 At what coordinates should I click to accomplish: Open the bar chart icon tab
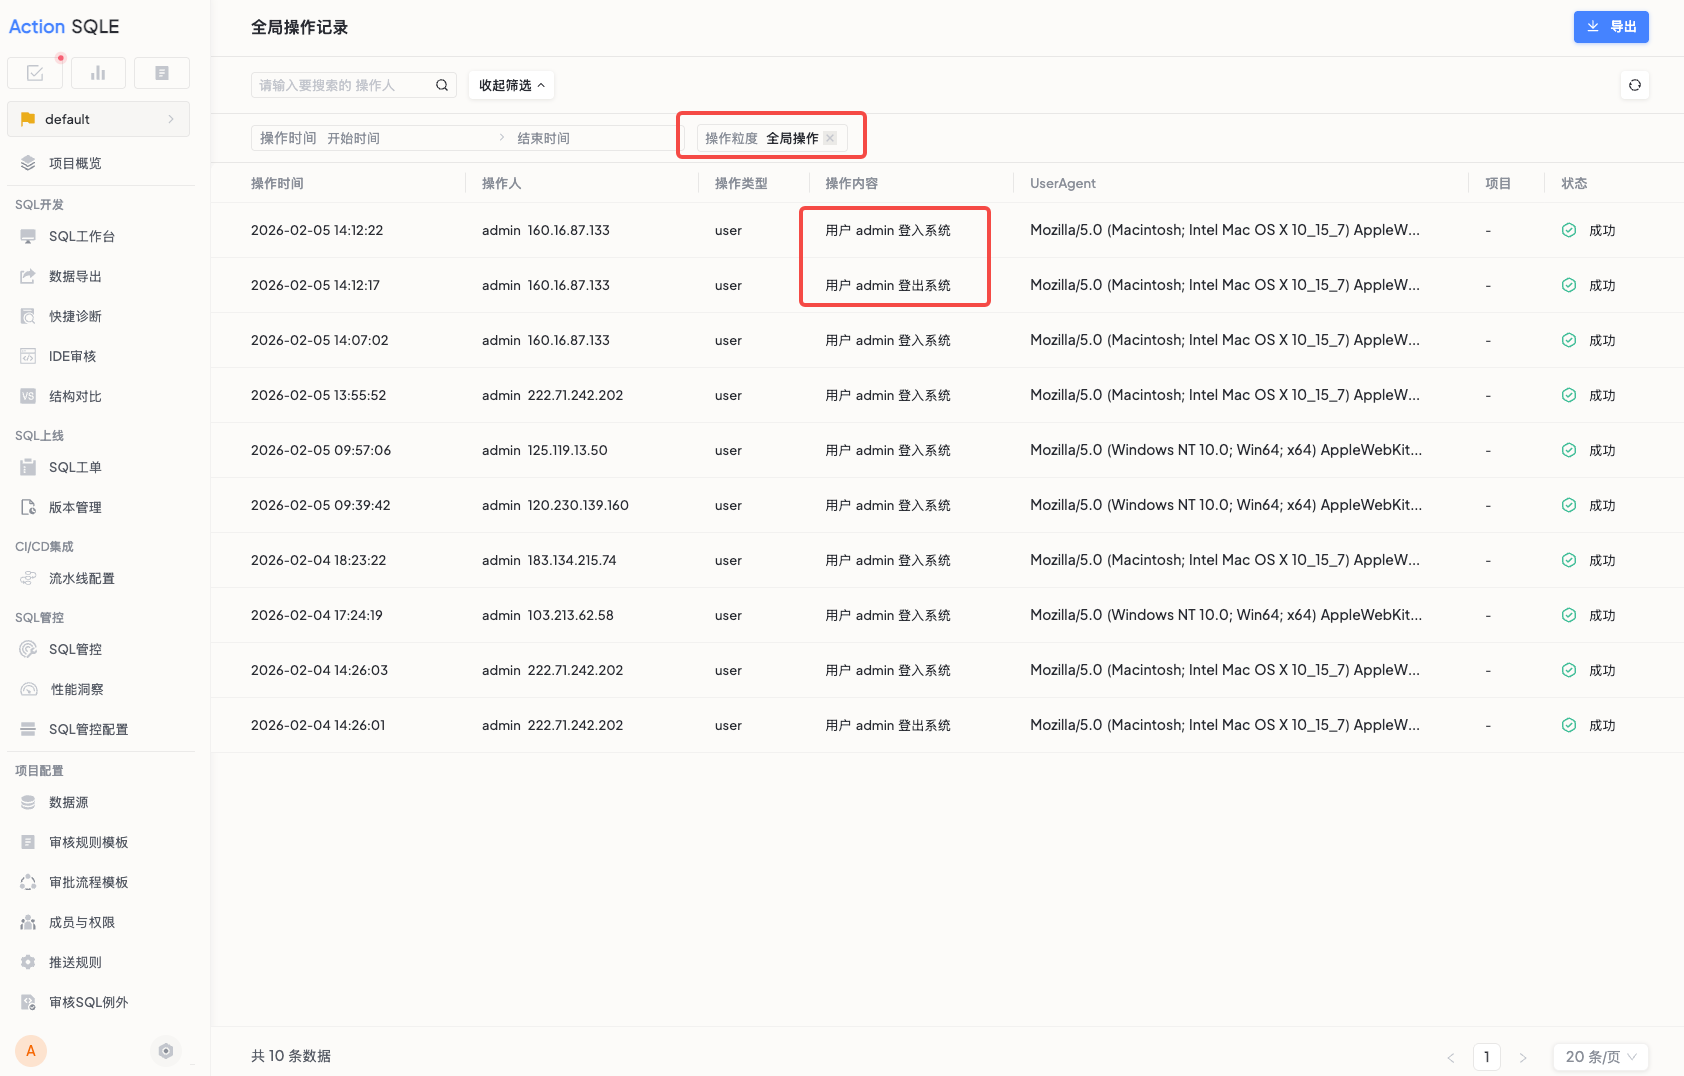(x=98, y=73)
